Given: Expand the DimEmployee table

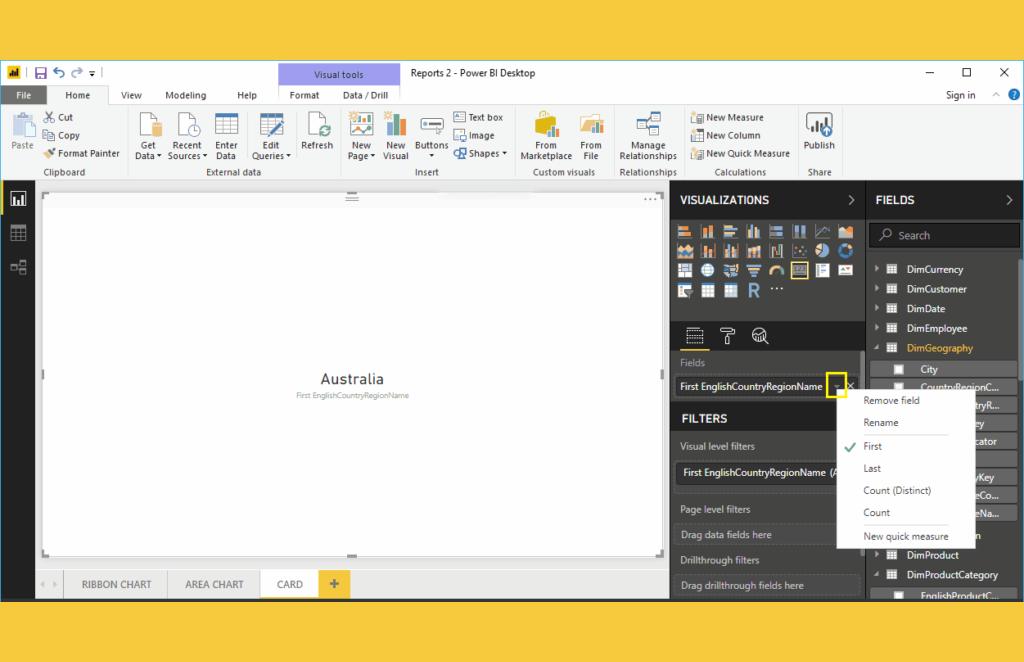Looking at the screenshot, I should pos(876,328).
